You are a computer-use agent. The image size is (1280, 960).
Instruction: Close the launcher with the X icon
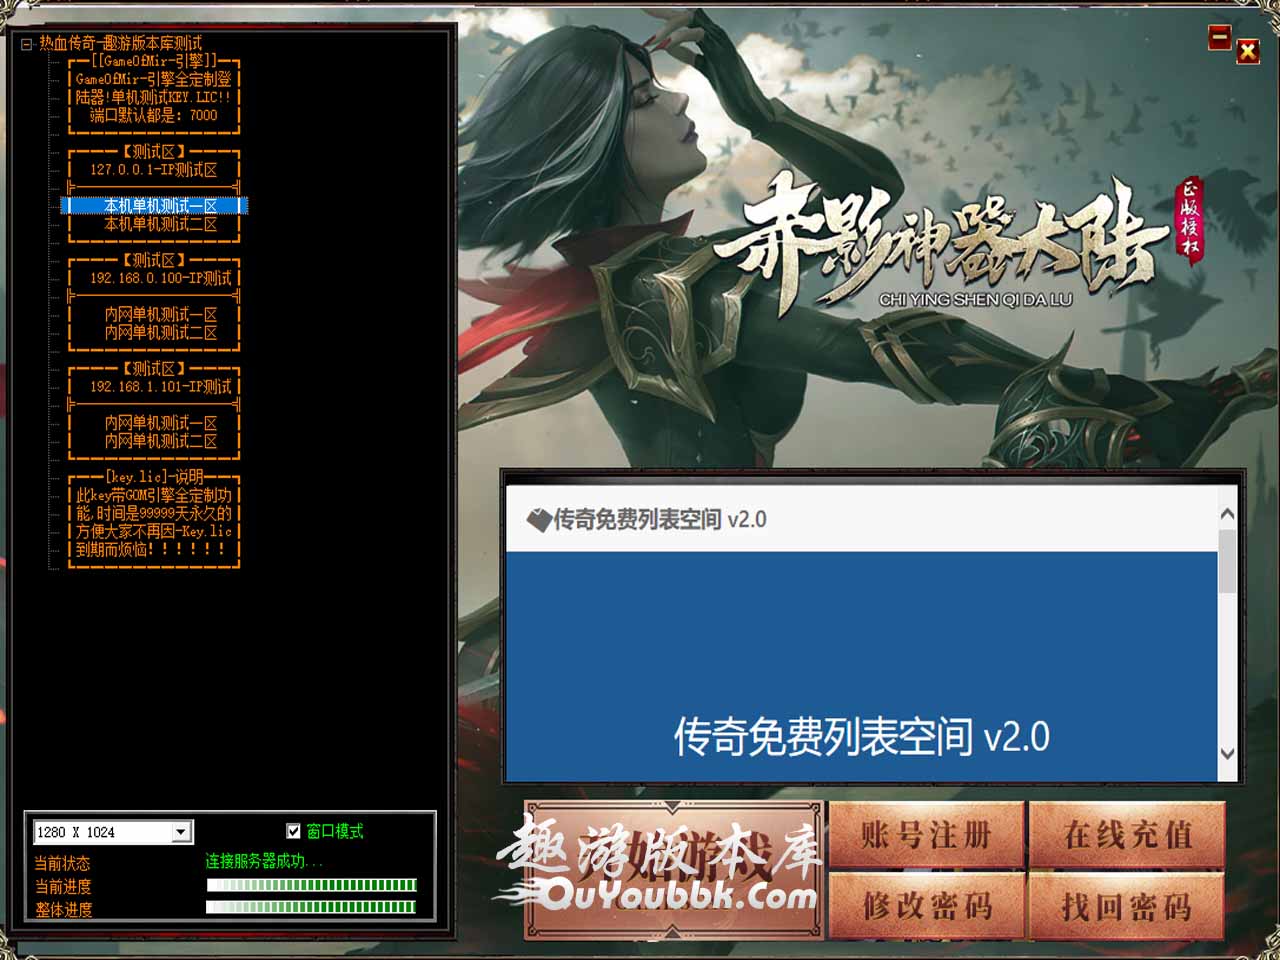point(1248,51)
